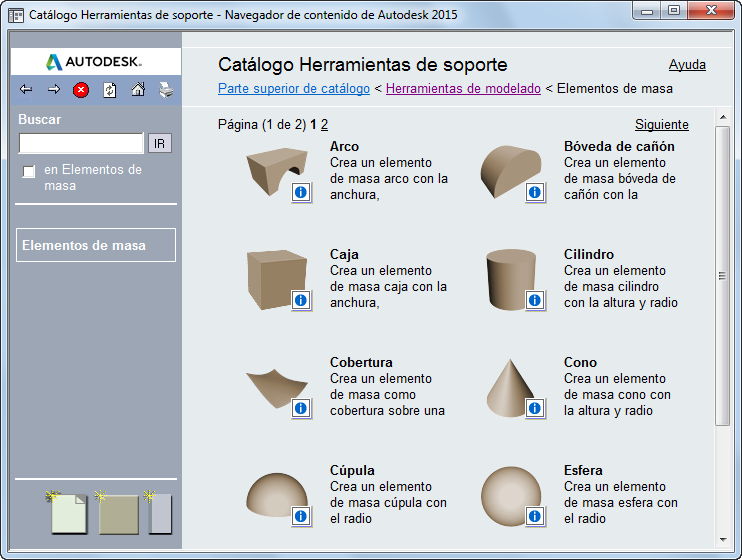Open info for Caja tool
The width and height of the screenshot is (742, 560).
pos(301,301)
